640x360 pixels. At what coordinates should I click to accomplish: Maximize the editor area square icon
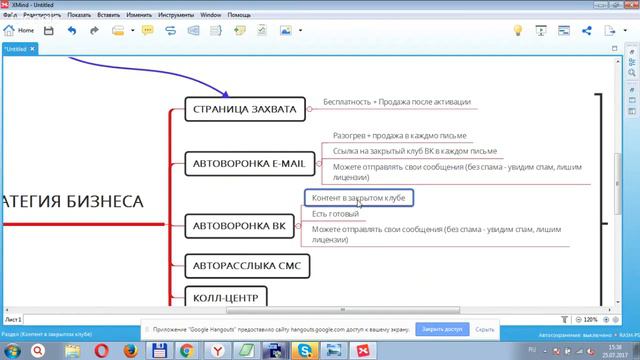click(x=614, y=49)
